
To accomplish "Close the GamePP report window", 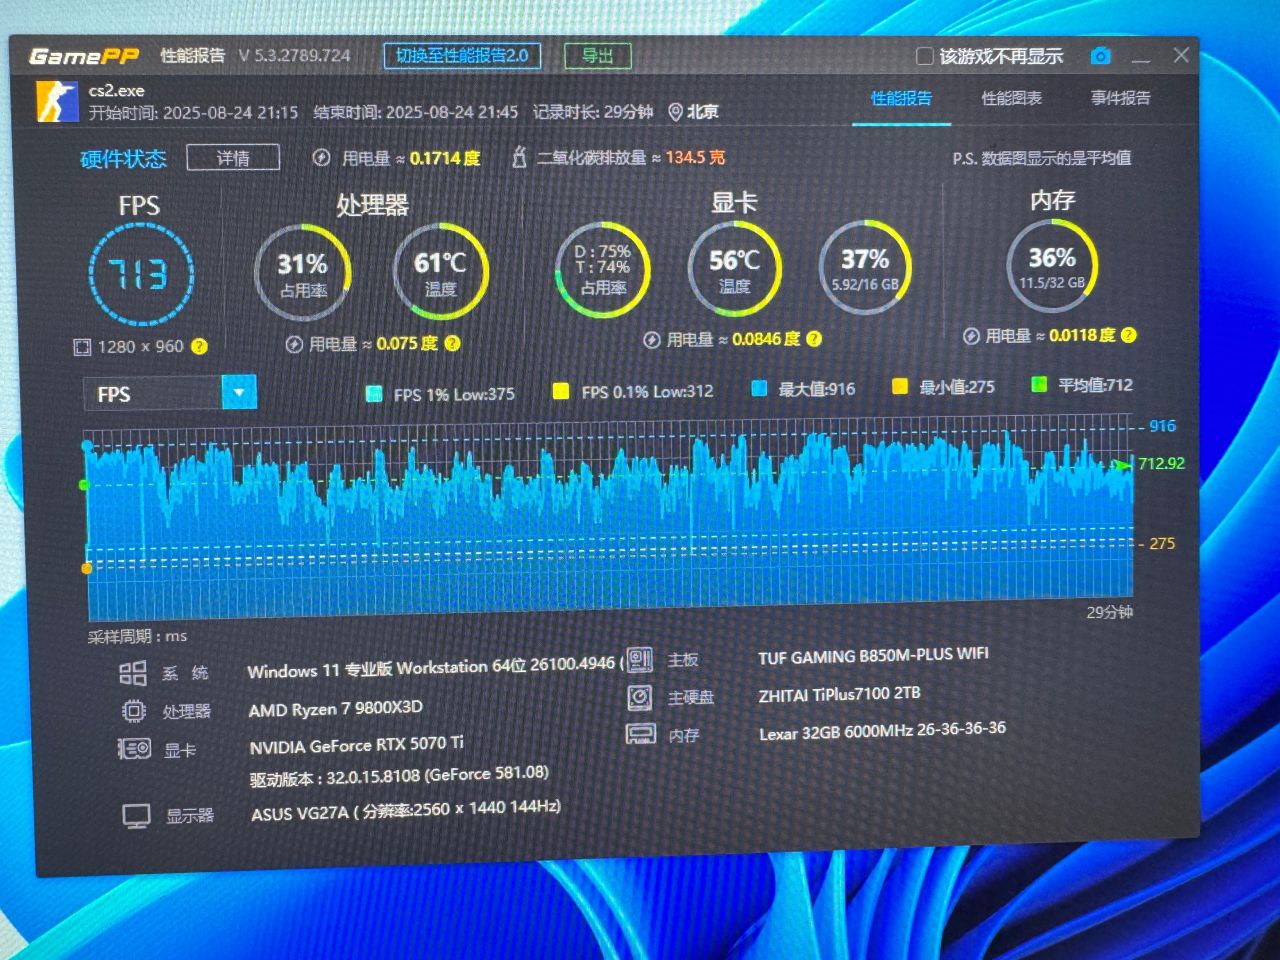I will [x=1181, y=55].
